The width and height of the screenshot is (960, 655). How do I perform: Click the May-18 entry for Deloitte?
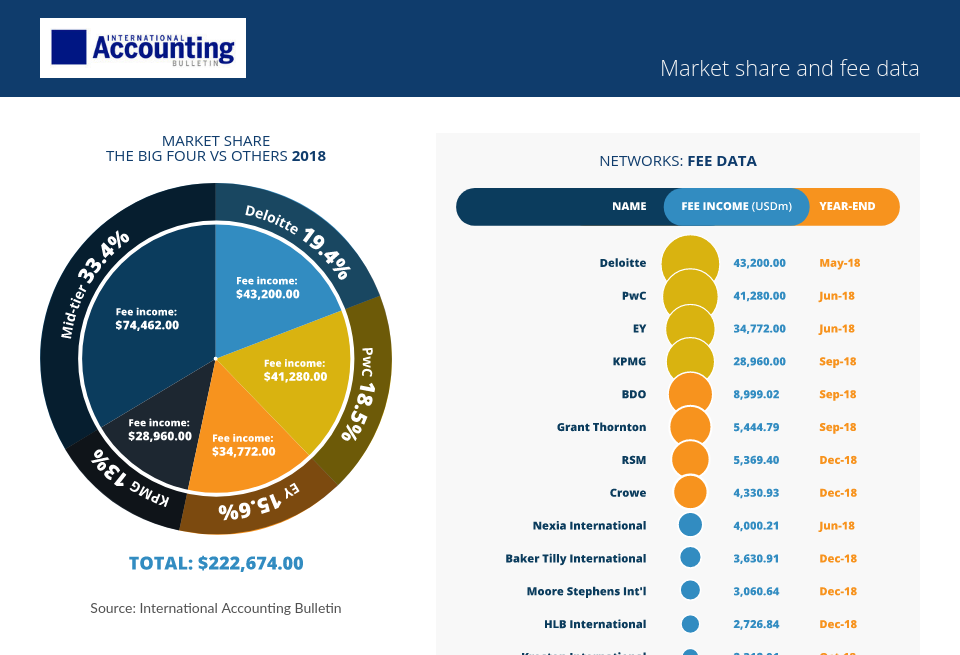[x=837, y=262]
